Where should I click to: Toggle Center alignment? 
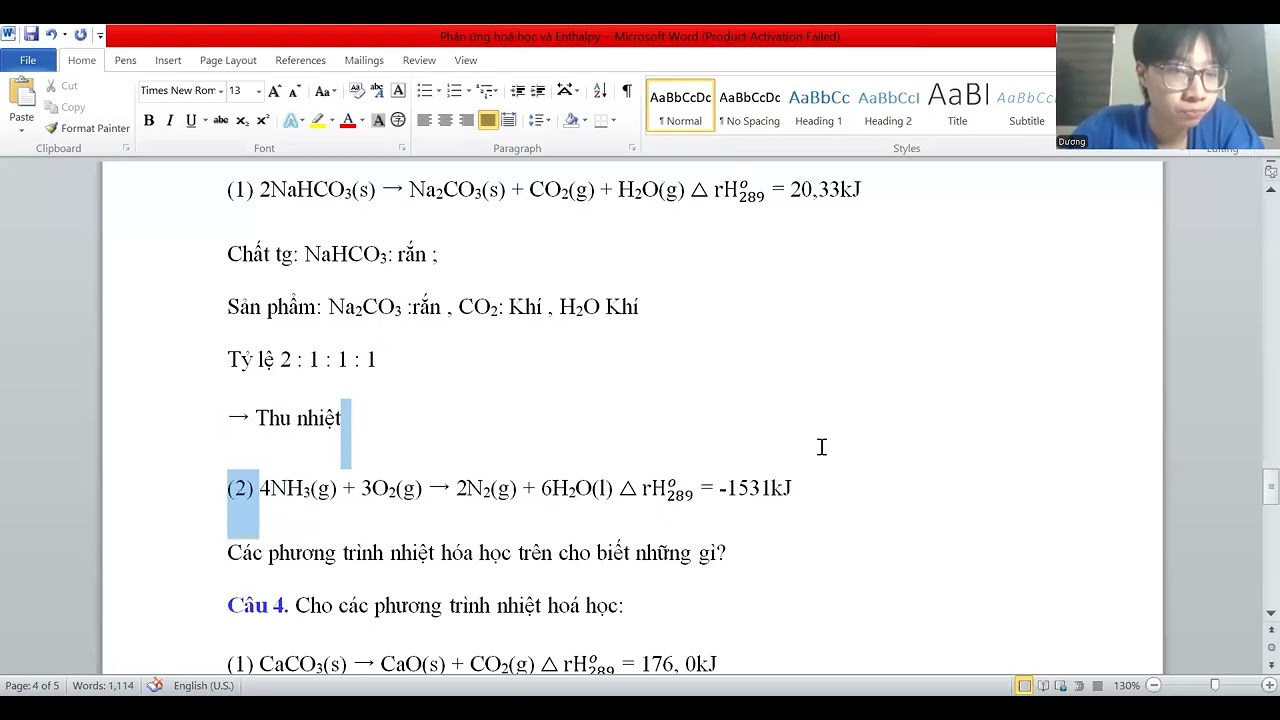(445, 120)
